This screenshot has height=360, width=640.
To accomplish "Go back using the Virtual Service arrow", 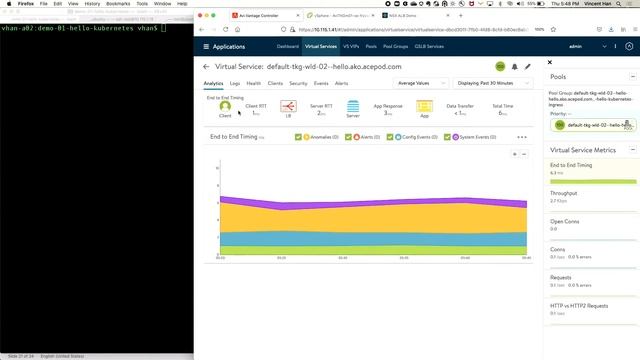I will point(206,67).
